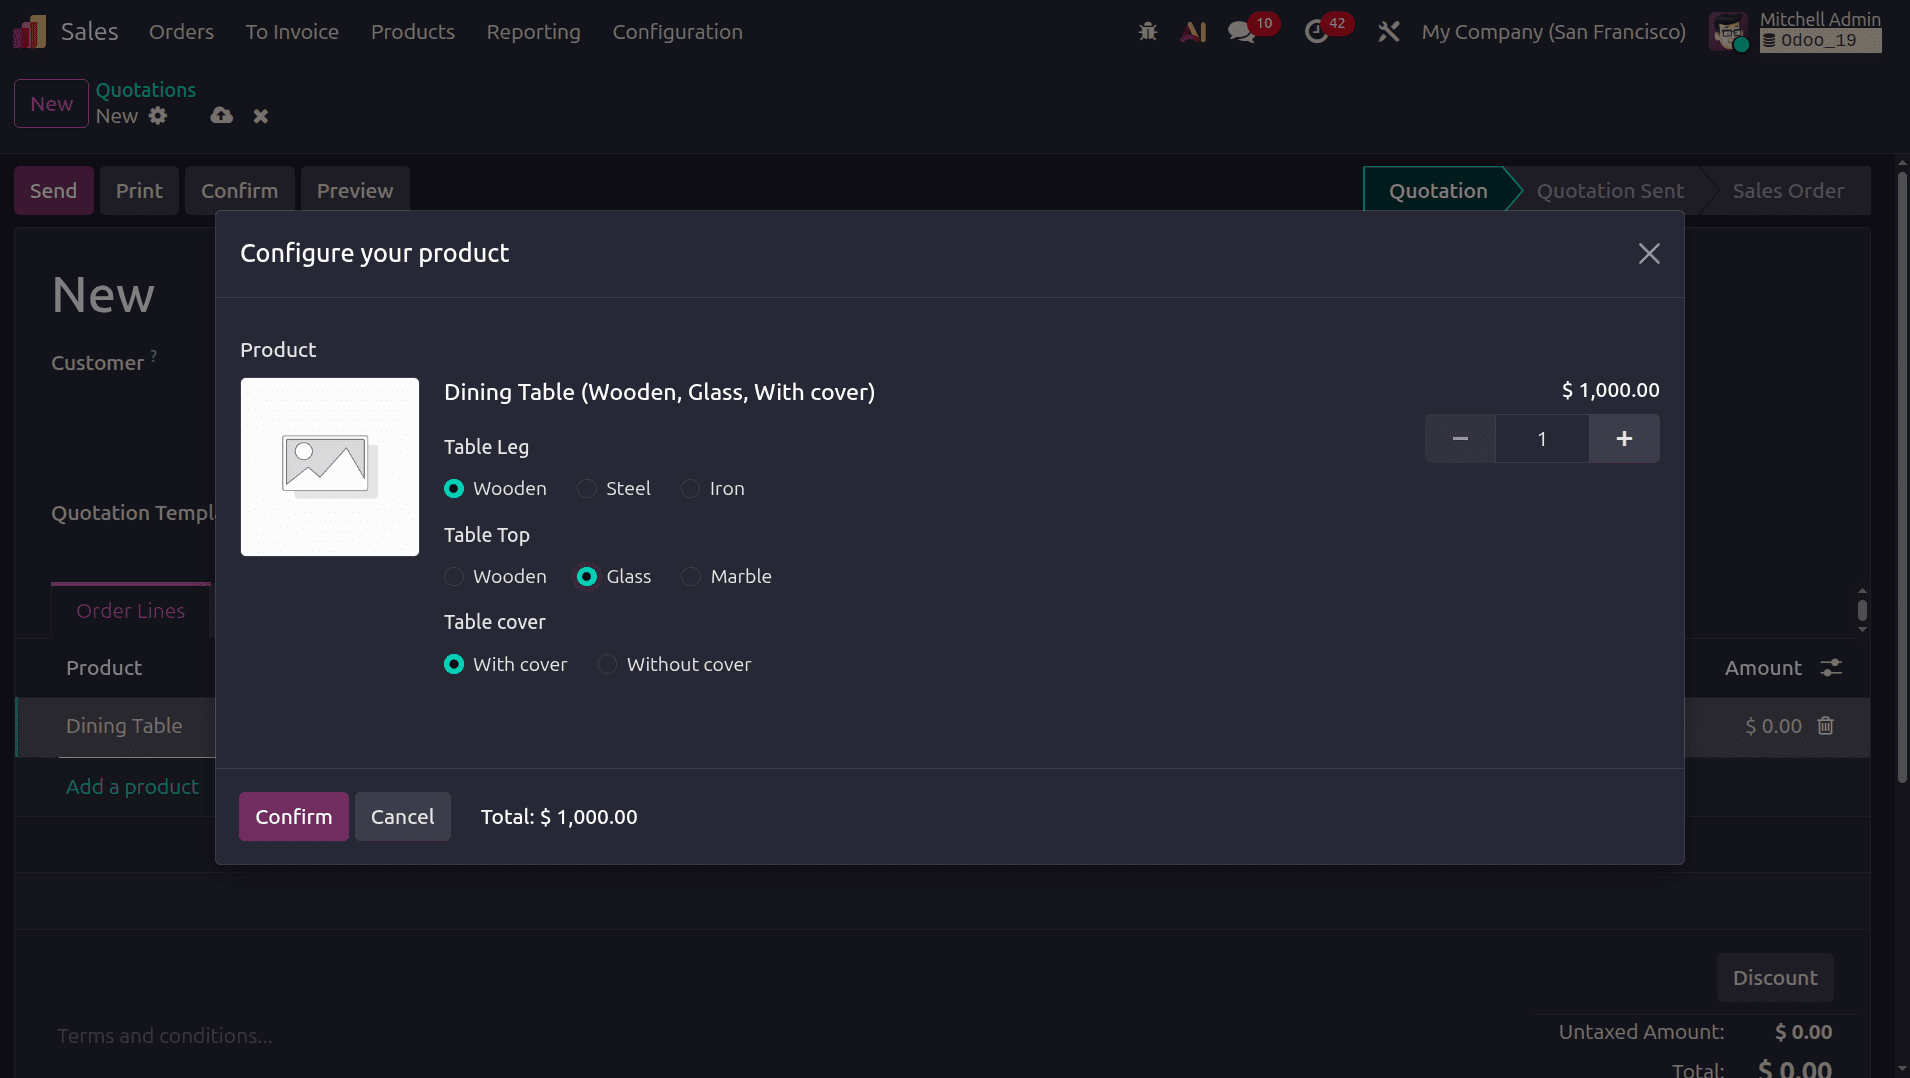
Task: Open the conversations message icon
Action: point(1242,32)
